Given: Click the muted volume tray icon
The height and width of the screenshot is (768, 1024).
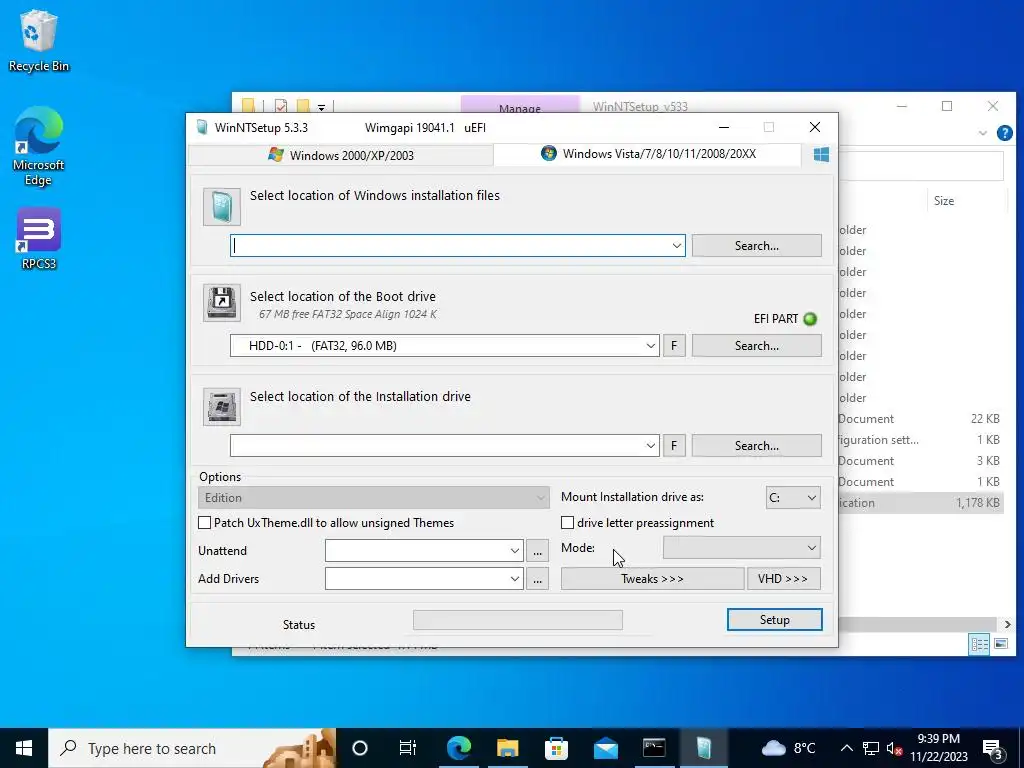Looking at the screenshot, I should tap(894, 748).
